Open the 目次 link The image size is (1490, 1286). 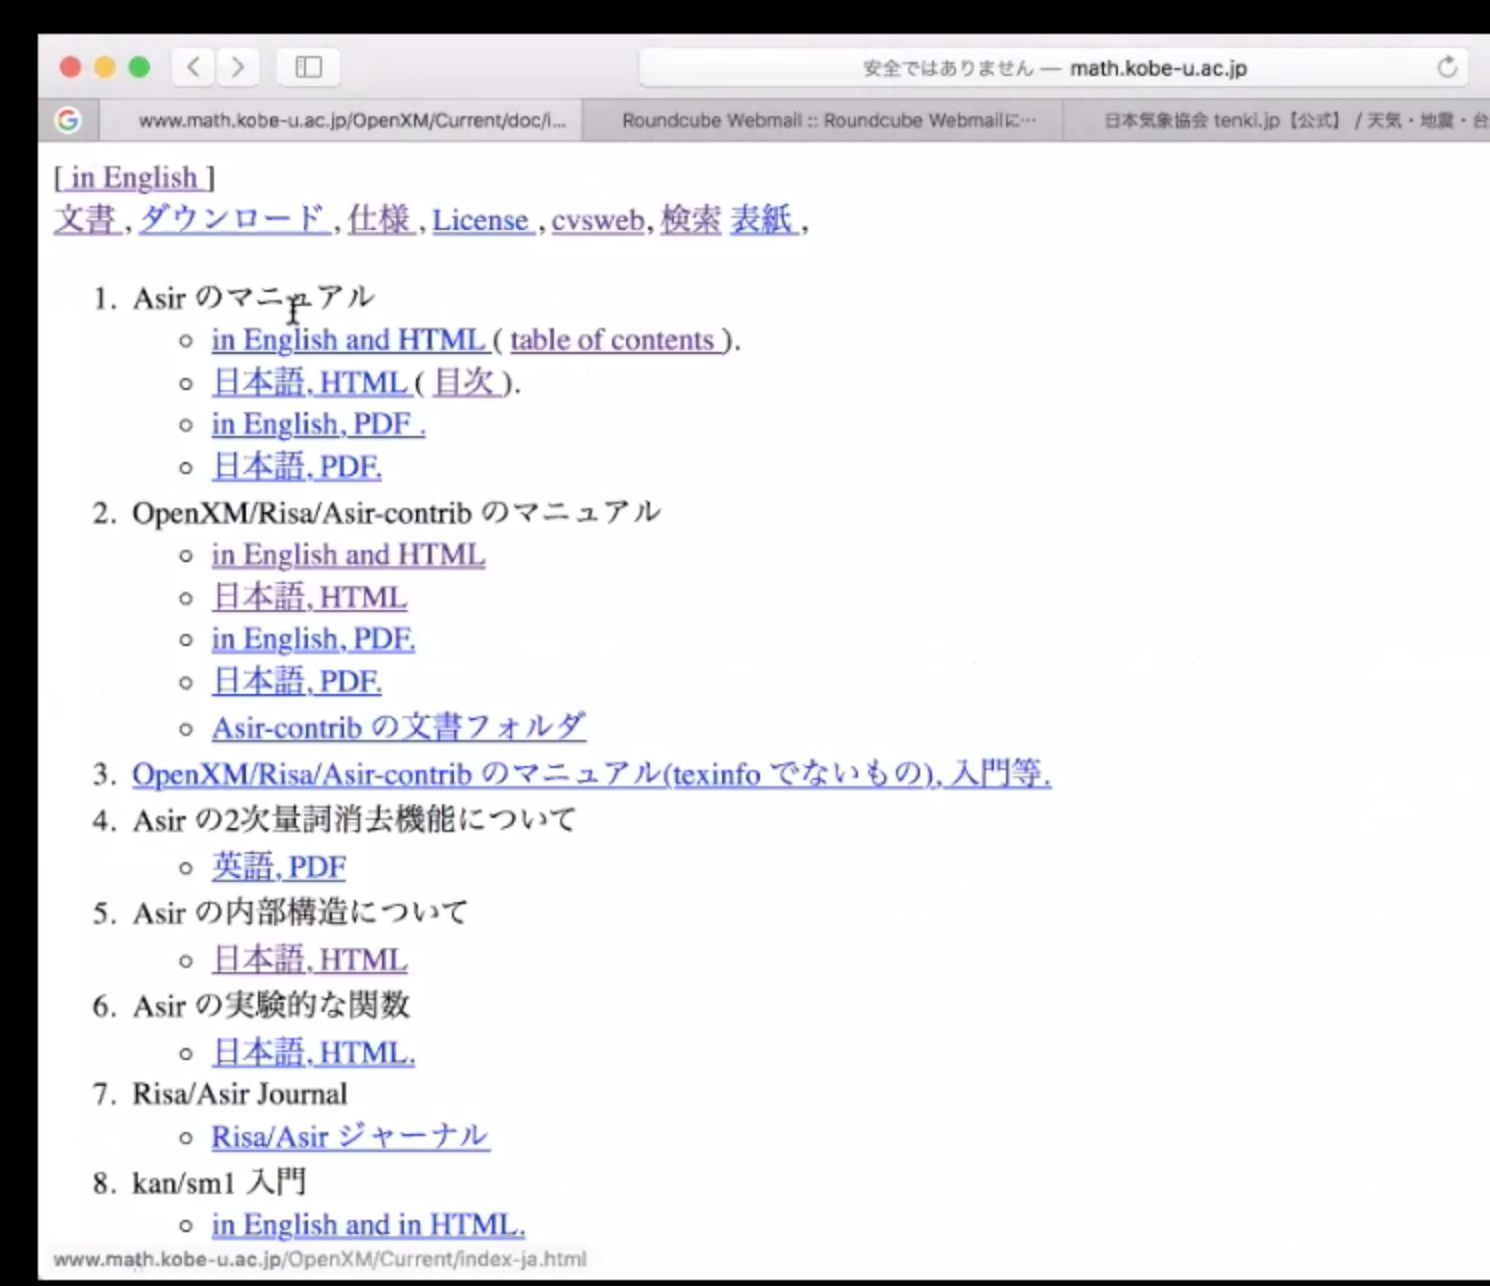[x=466, y=382]
